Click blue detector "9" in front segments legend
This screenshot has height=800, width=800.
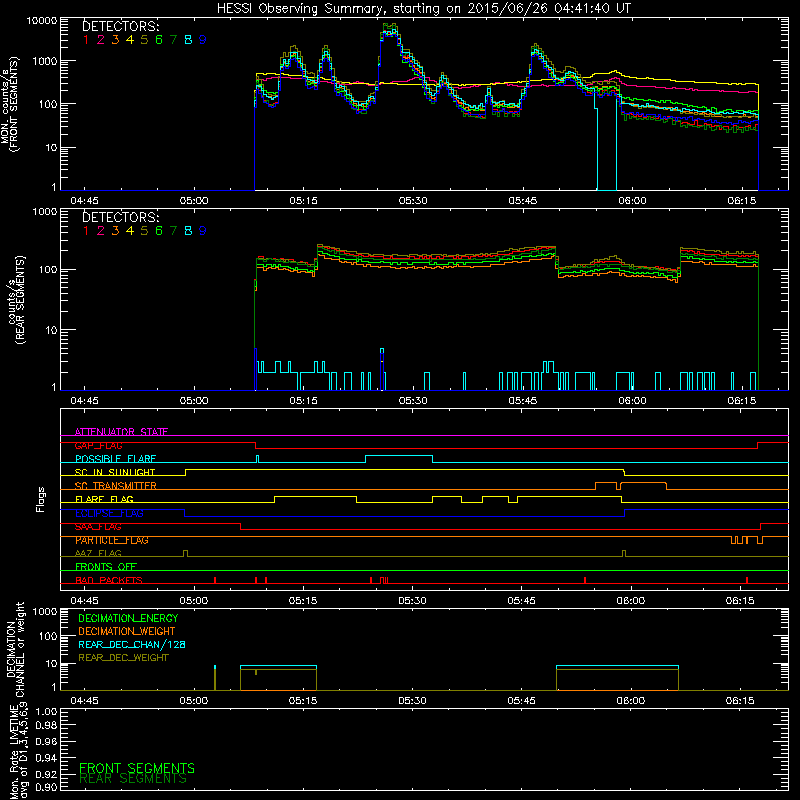point(203,40)
